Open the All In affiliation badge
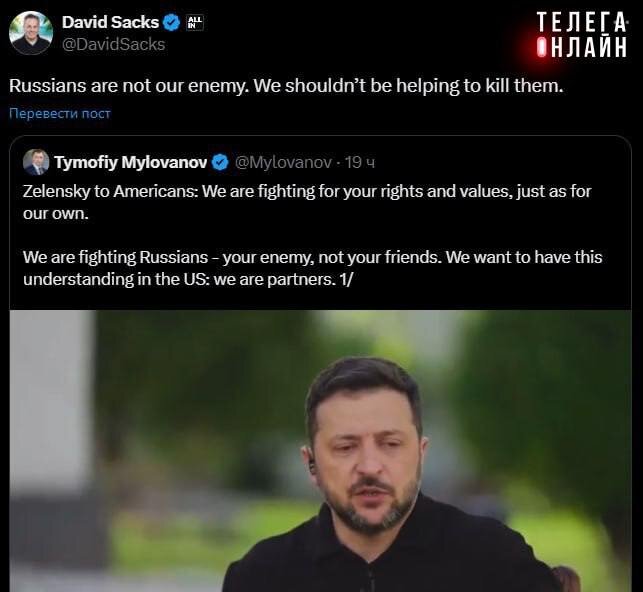The width and height of the screenshot is (643, 592). pyautogui.click(x=195, y=22)
